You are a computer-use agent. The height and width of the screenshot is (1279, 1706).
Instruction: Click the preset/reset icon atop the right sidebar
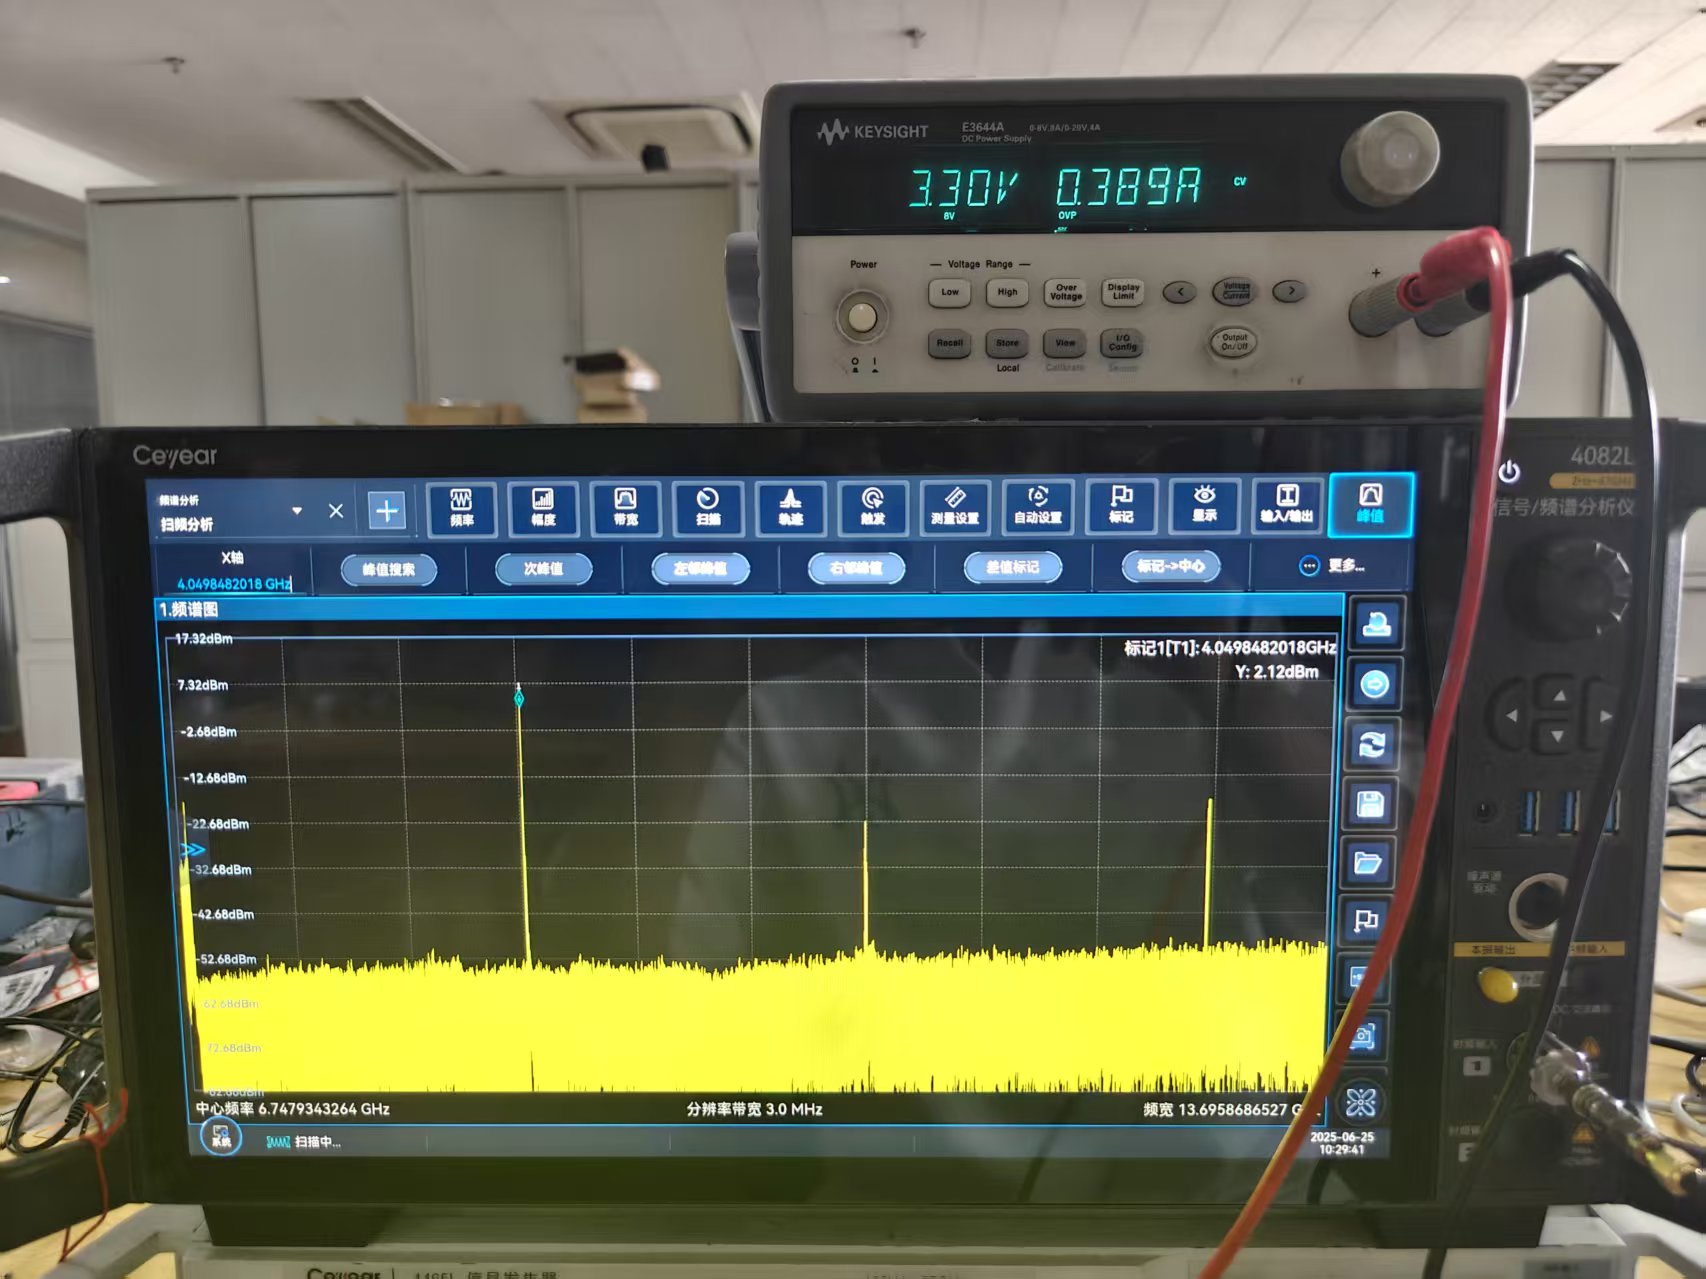click(x=1375, y=624)
